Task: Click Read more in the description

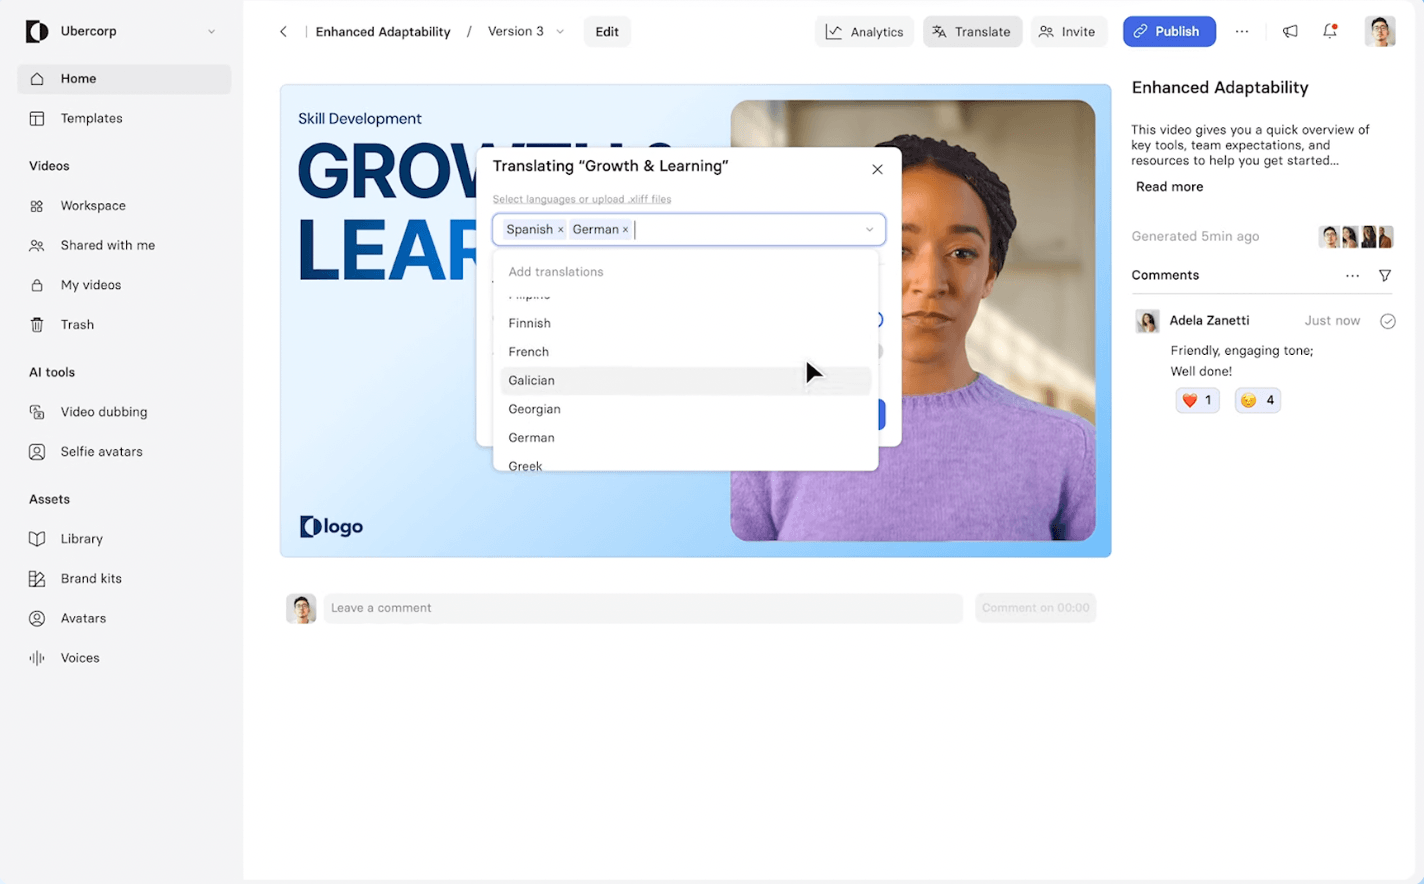Action: 1169,187
